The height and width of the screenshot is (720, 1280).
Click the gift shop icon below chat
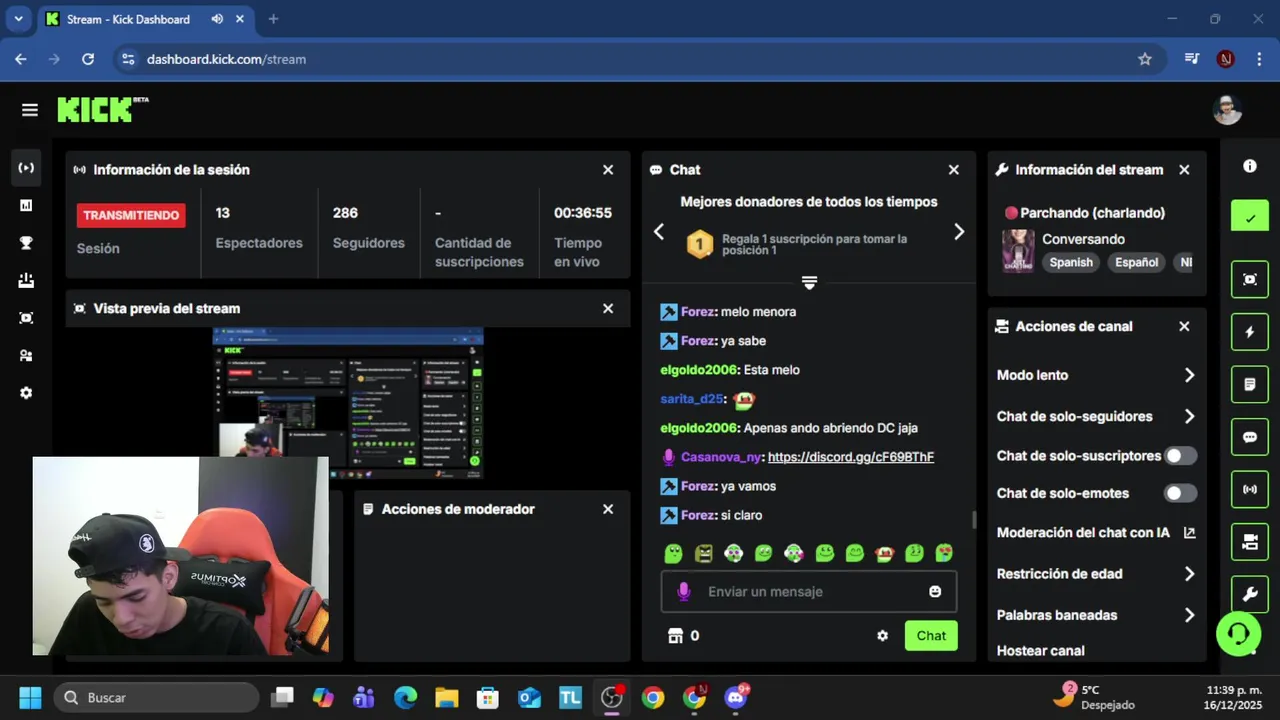point(675,636)
